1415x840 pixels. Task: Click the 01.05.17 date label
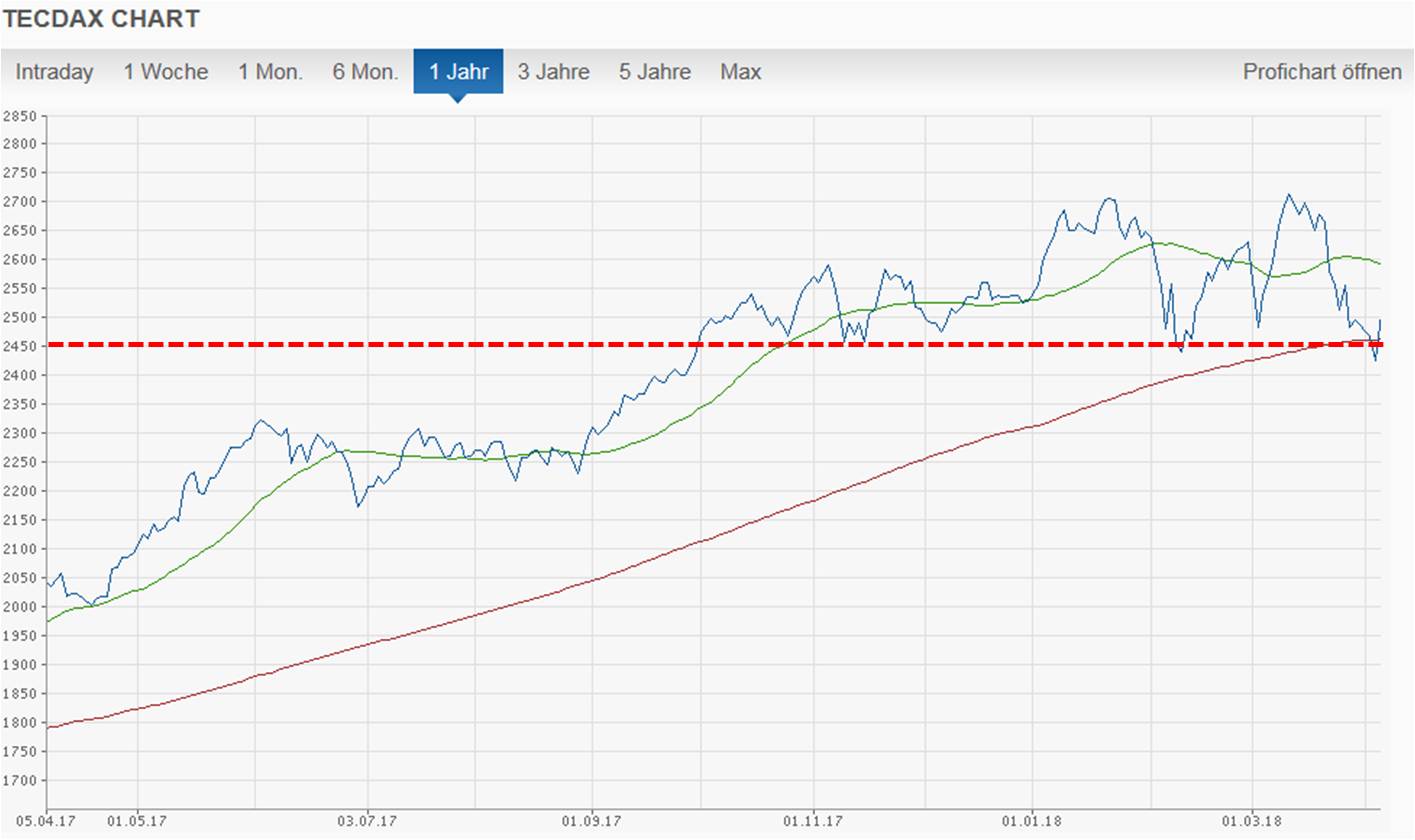137,822
